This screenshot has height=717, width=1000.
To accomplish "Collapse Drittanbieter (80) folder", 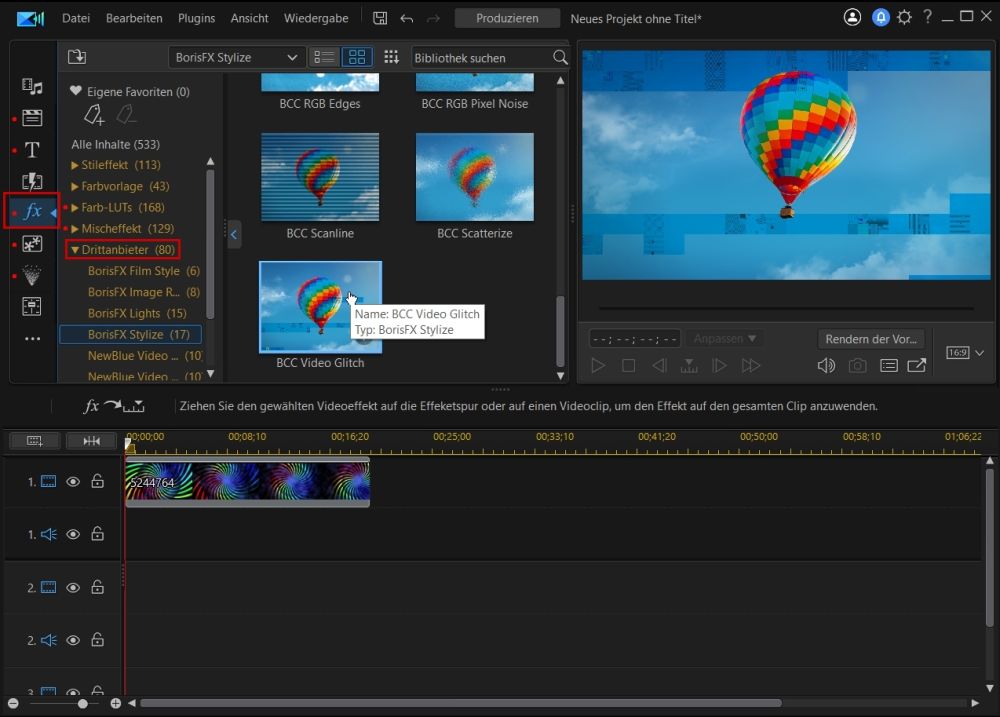I will click(75, 249).
